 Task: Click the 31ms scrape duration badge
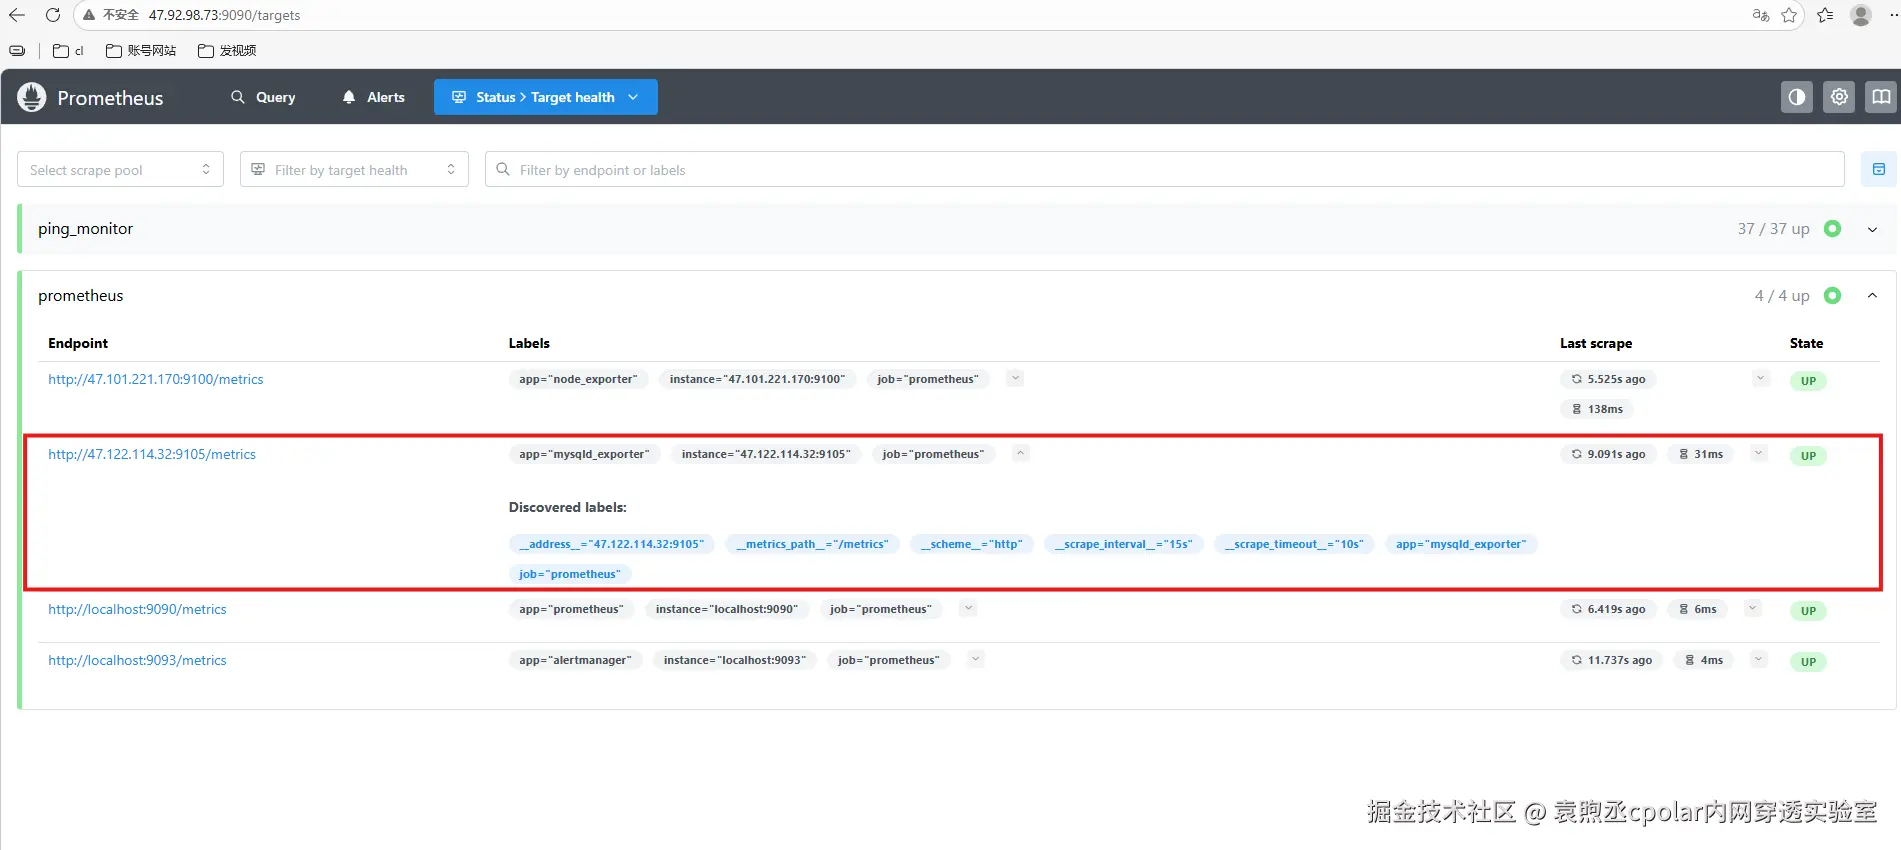1701,454
